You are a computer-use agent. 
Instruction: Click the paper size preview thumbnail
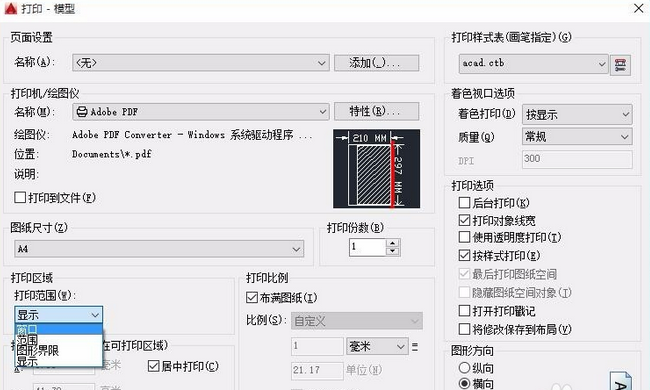376,169
